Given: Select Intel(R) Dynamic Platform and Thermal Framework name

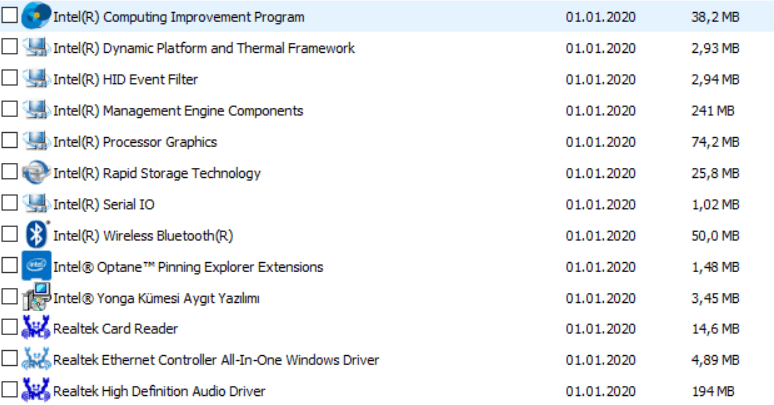Looking at the screenshot, I should coord(204,48).
